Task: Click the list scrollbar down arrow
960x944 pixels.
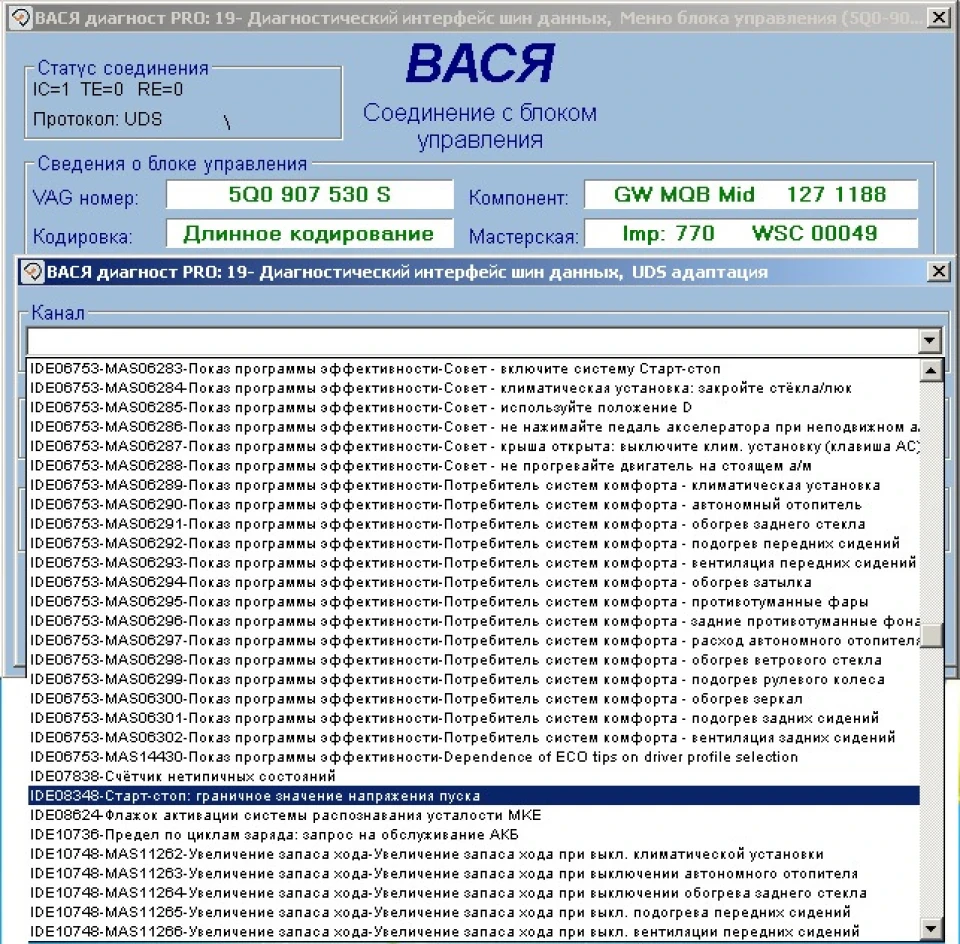Action: coord(931,929)
